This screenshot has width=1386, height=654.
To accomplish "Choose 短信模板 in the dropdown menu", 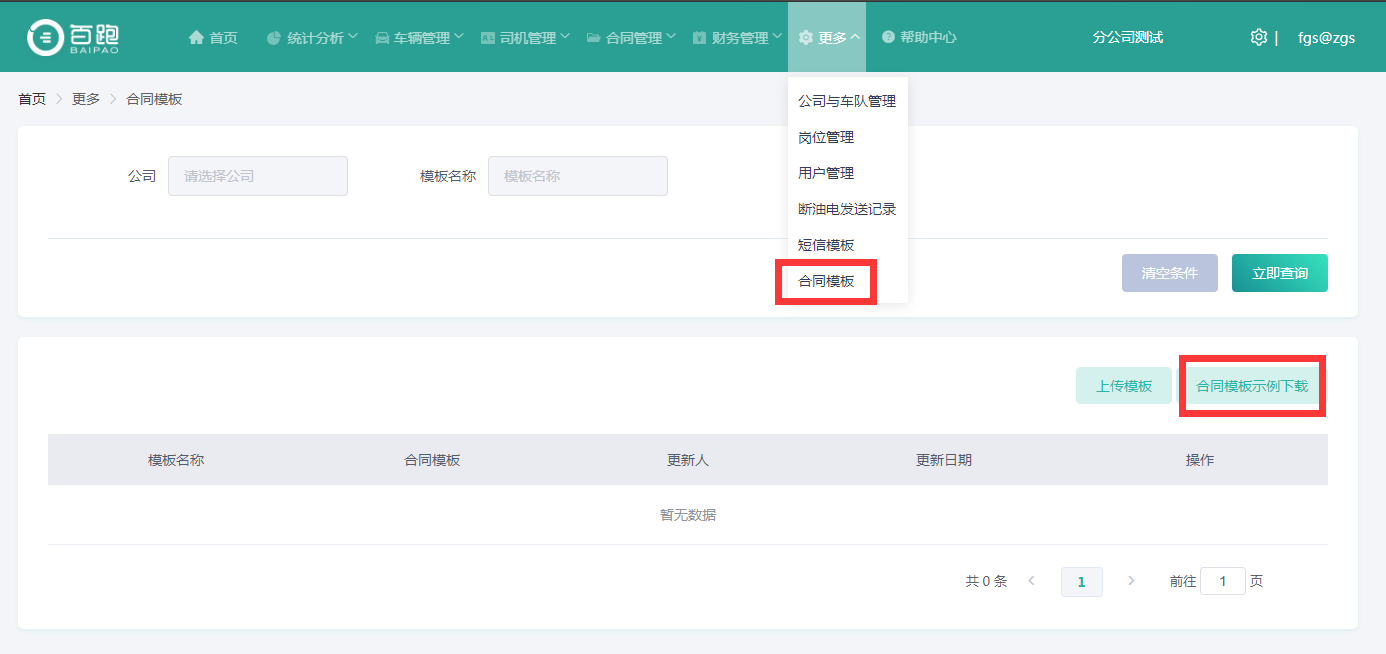I will click(826, 245).
